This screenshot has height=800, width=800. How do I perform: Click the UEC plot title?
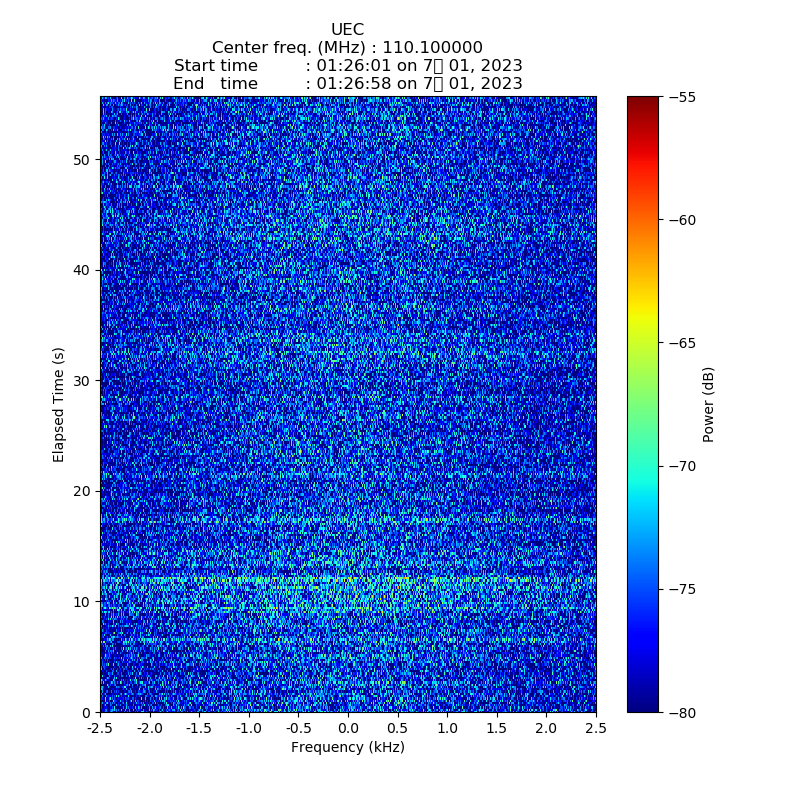coord(347,30)
